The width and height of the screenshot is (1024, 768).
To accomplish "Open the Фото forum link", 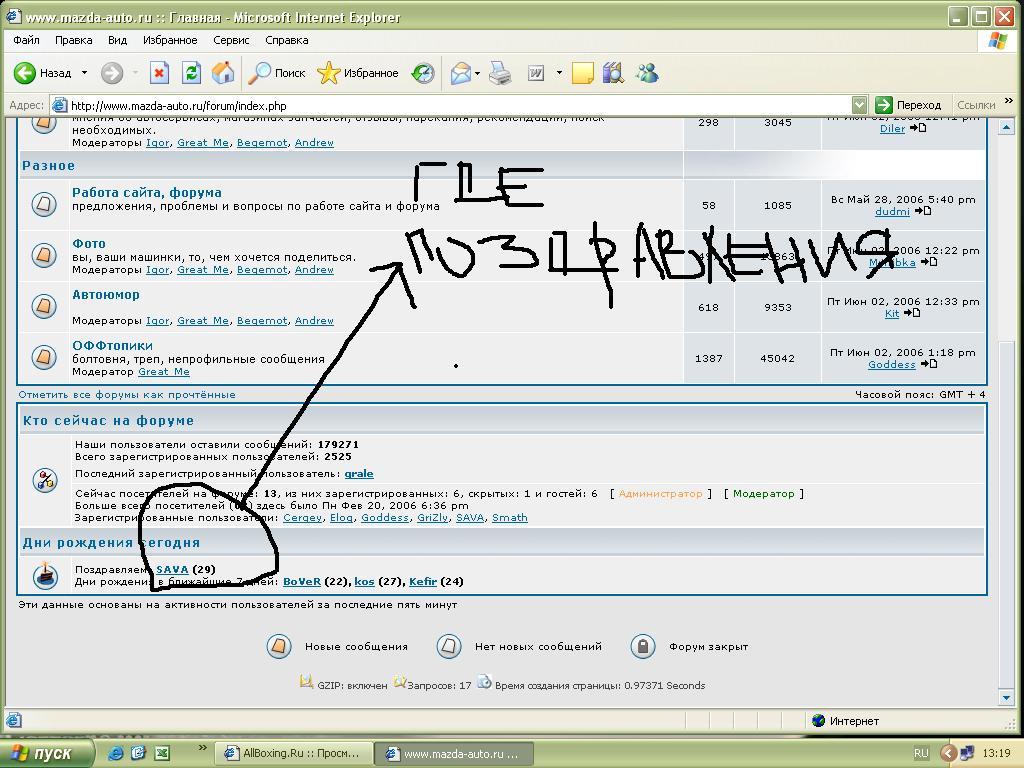I will point(89,244).
